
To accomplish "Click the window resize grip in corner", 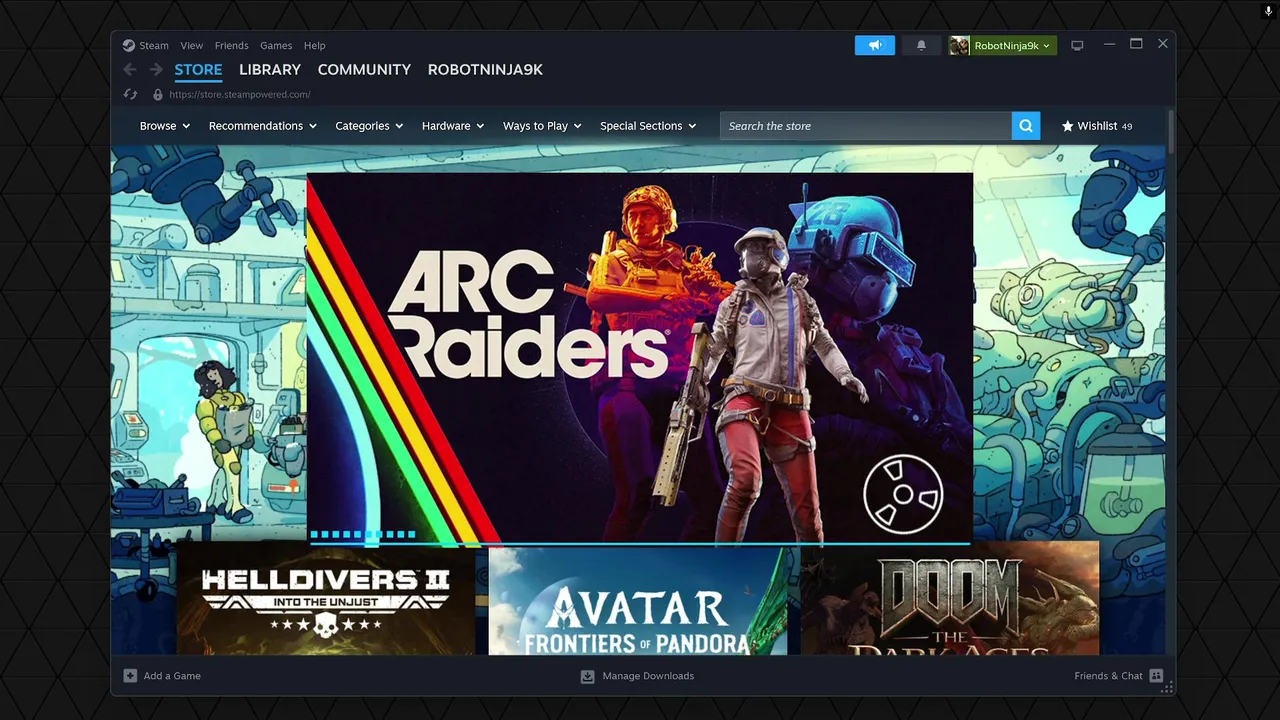I will (x=1167, y=688).
